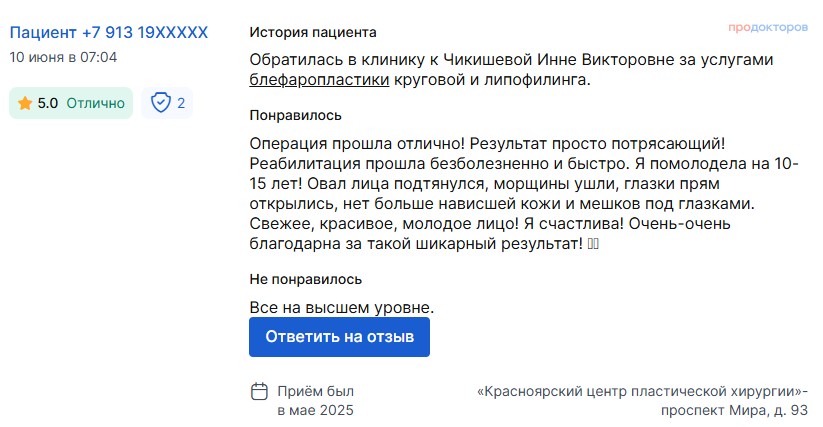Open patient profile link +7 913 19XXXXX
This screenshot has height=427, width=823.
point(109,33)
